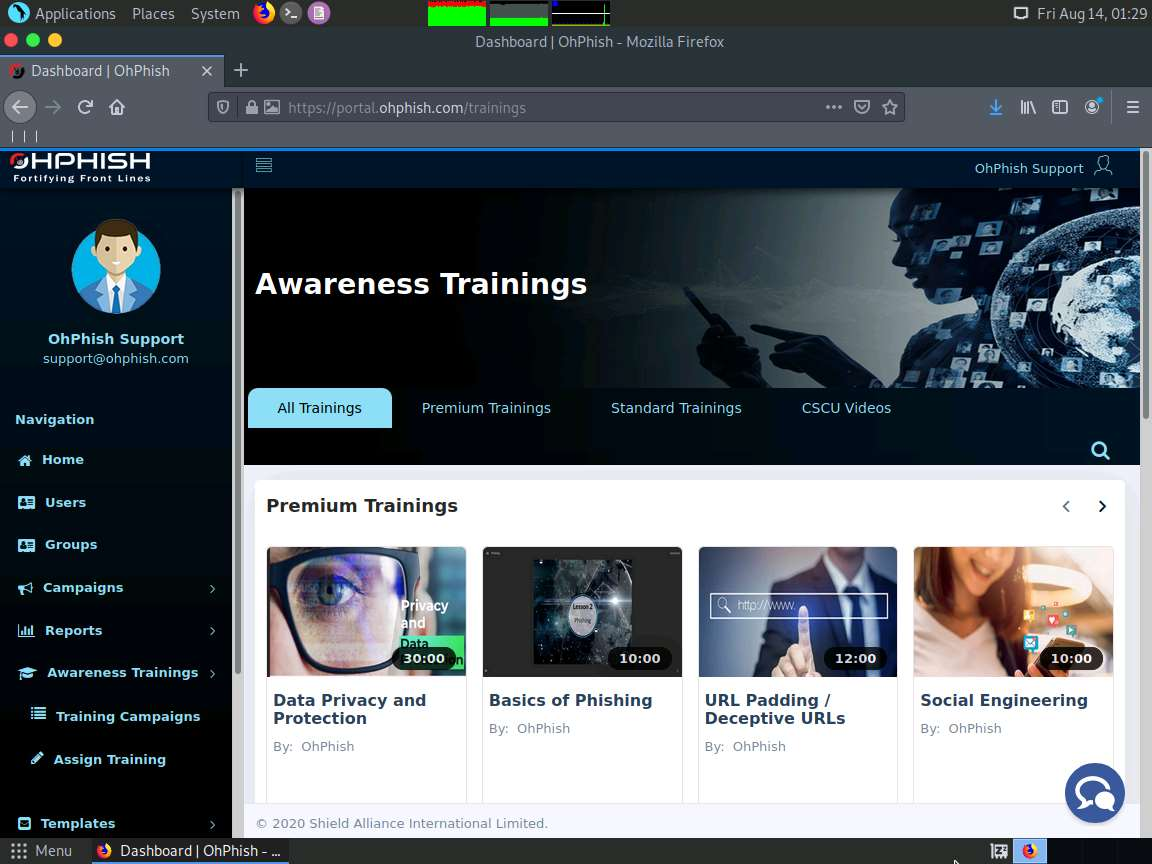Open the Firefox account icon
This screenshot has height=864, width=1152.
point(1092,107)
